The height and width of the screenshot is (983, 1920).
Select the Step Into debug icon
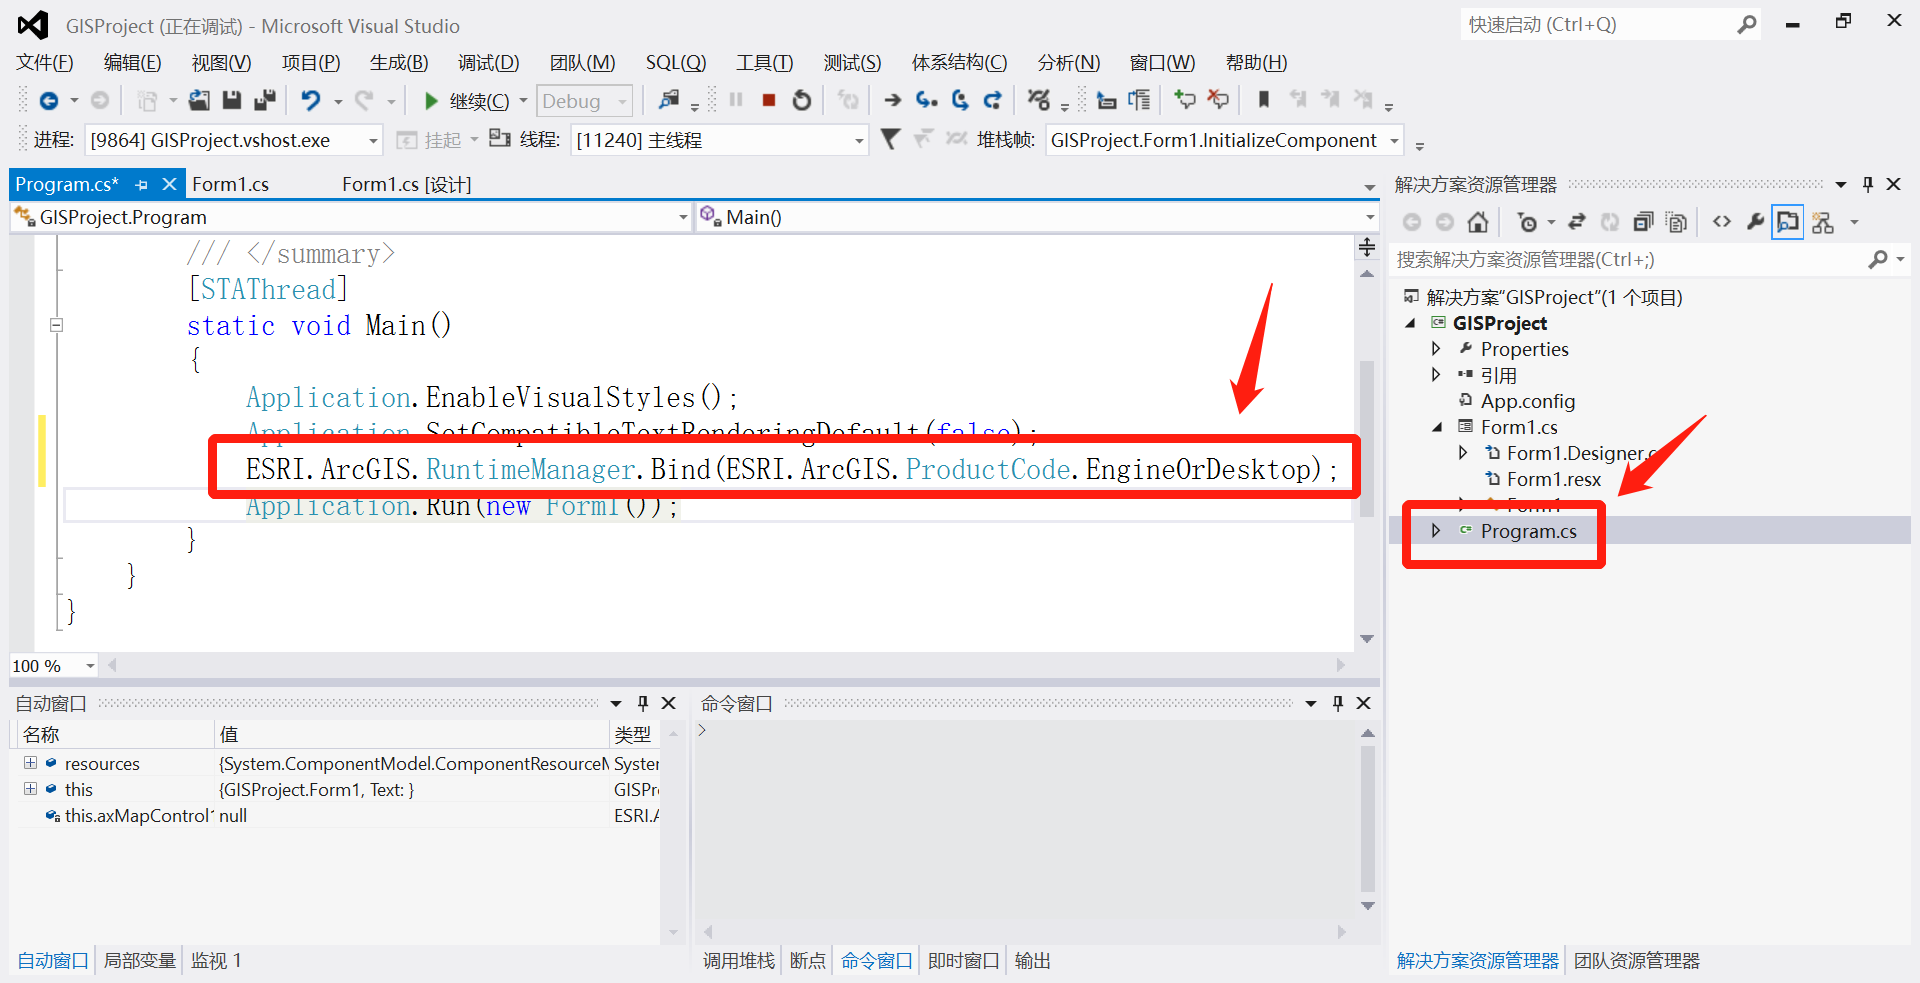(x=927, y=100)
